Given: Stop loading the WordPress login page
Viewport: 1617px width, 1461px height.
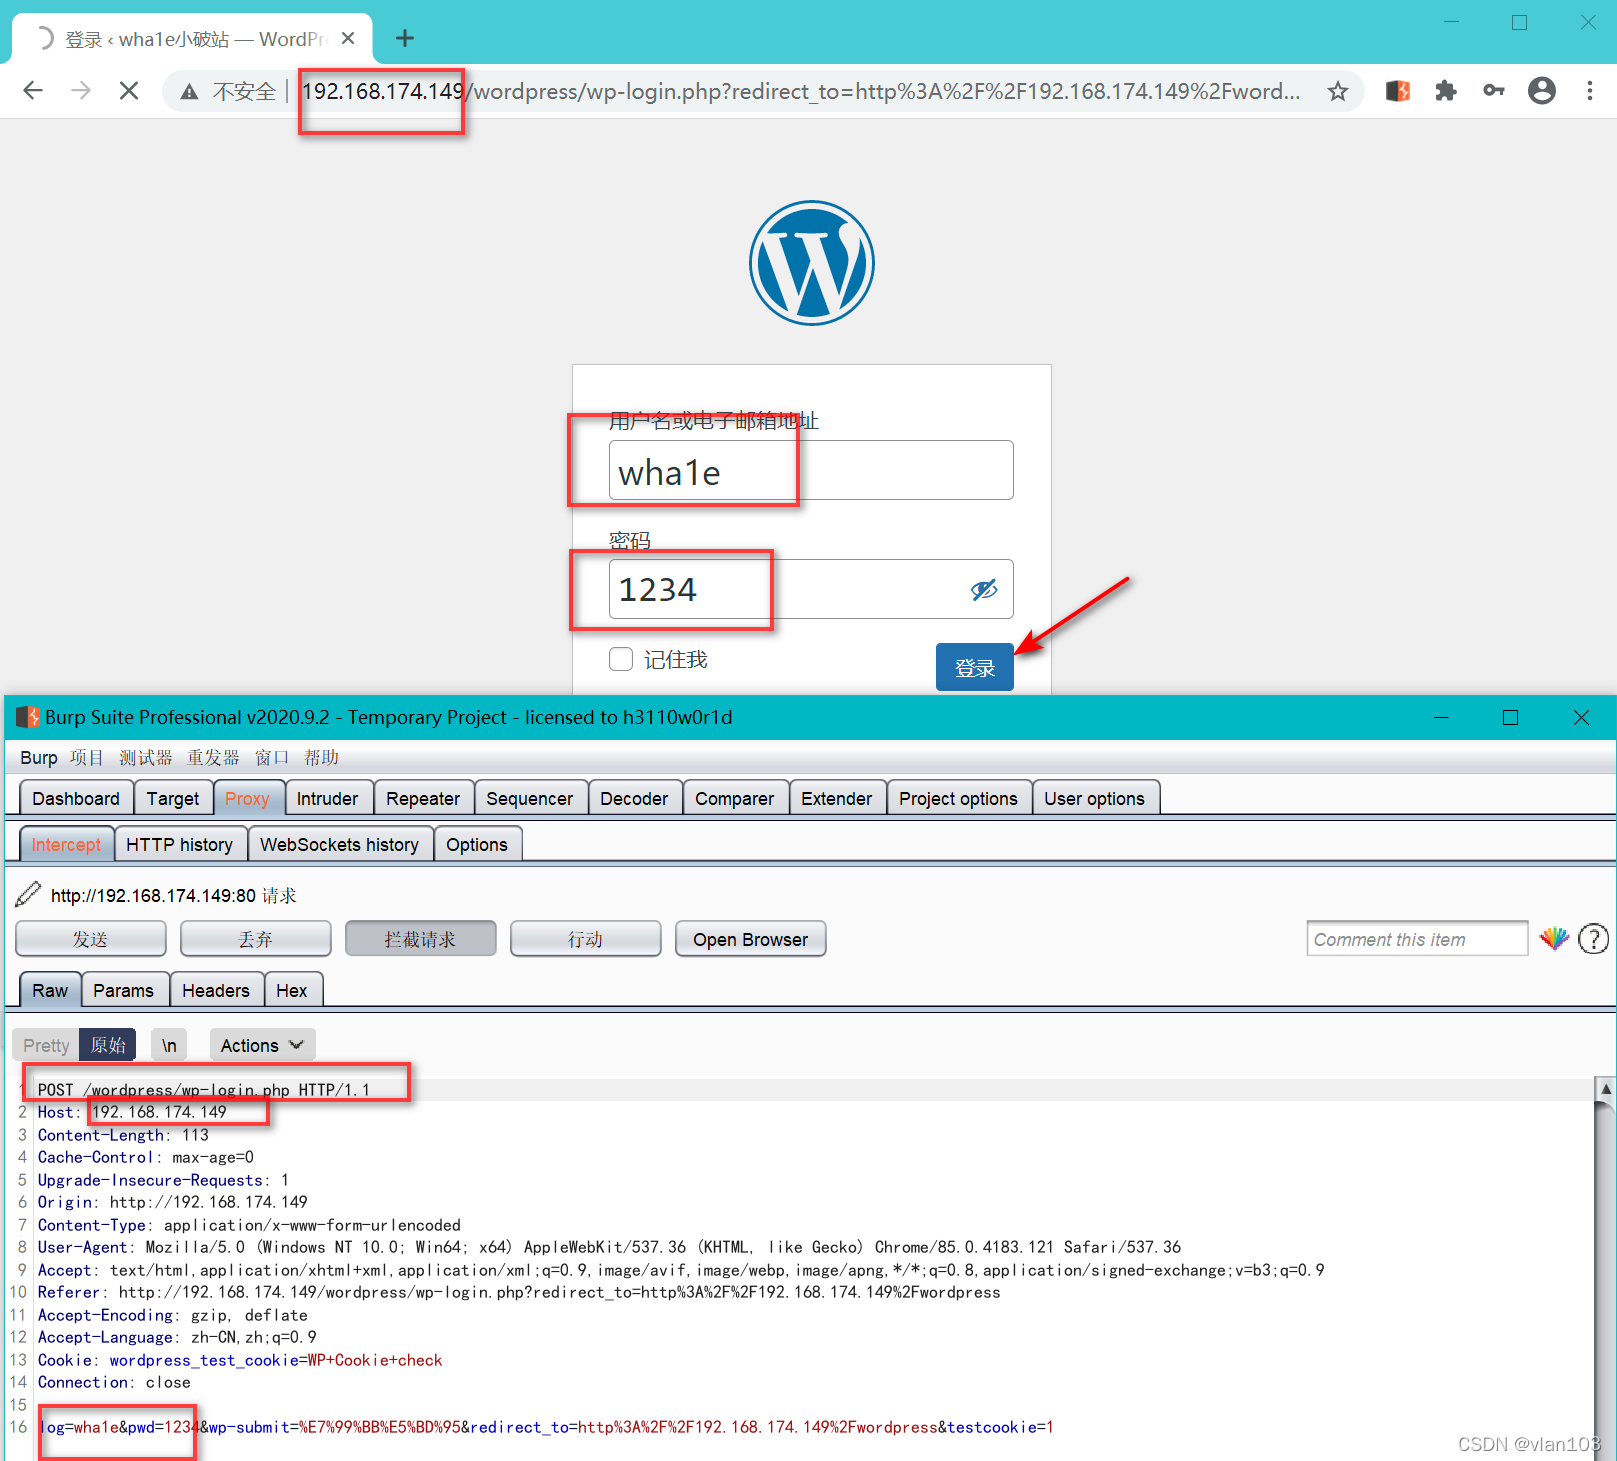Looking at the screenshot, I should pyautogui.click(x=129, y=91).
